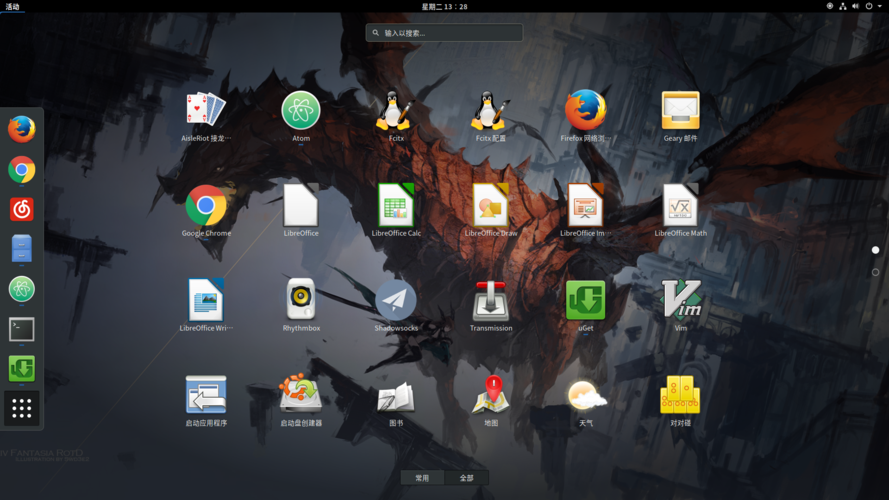889x500 pixels.
Task: Open the Fcitx input method app
Action: (396, 116)
